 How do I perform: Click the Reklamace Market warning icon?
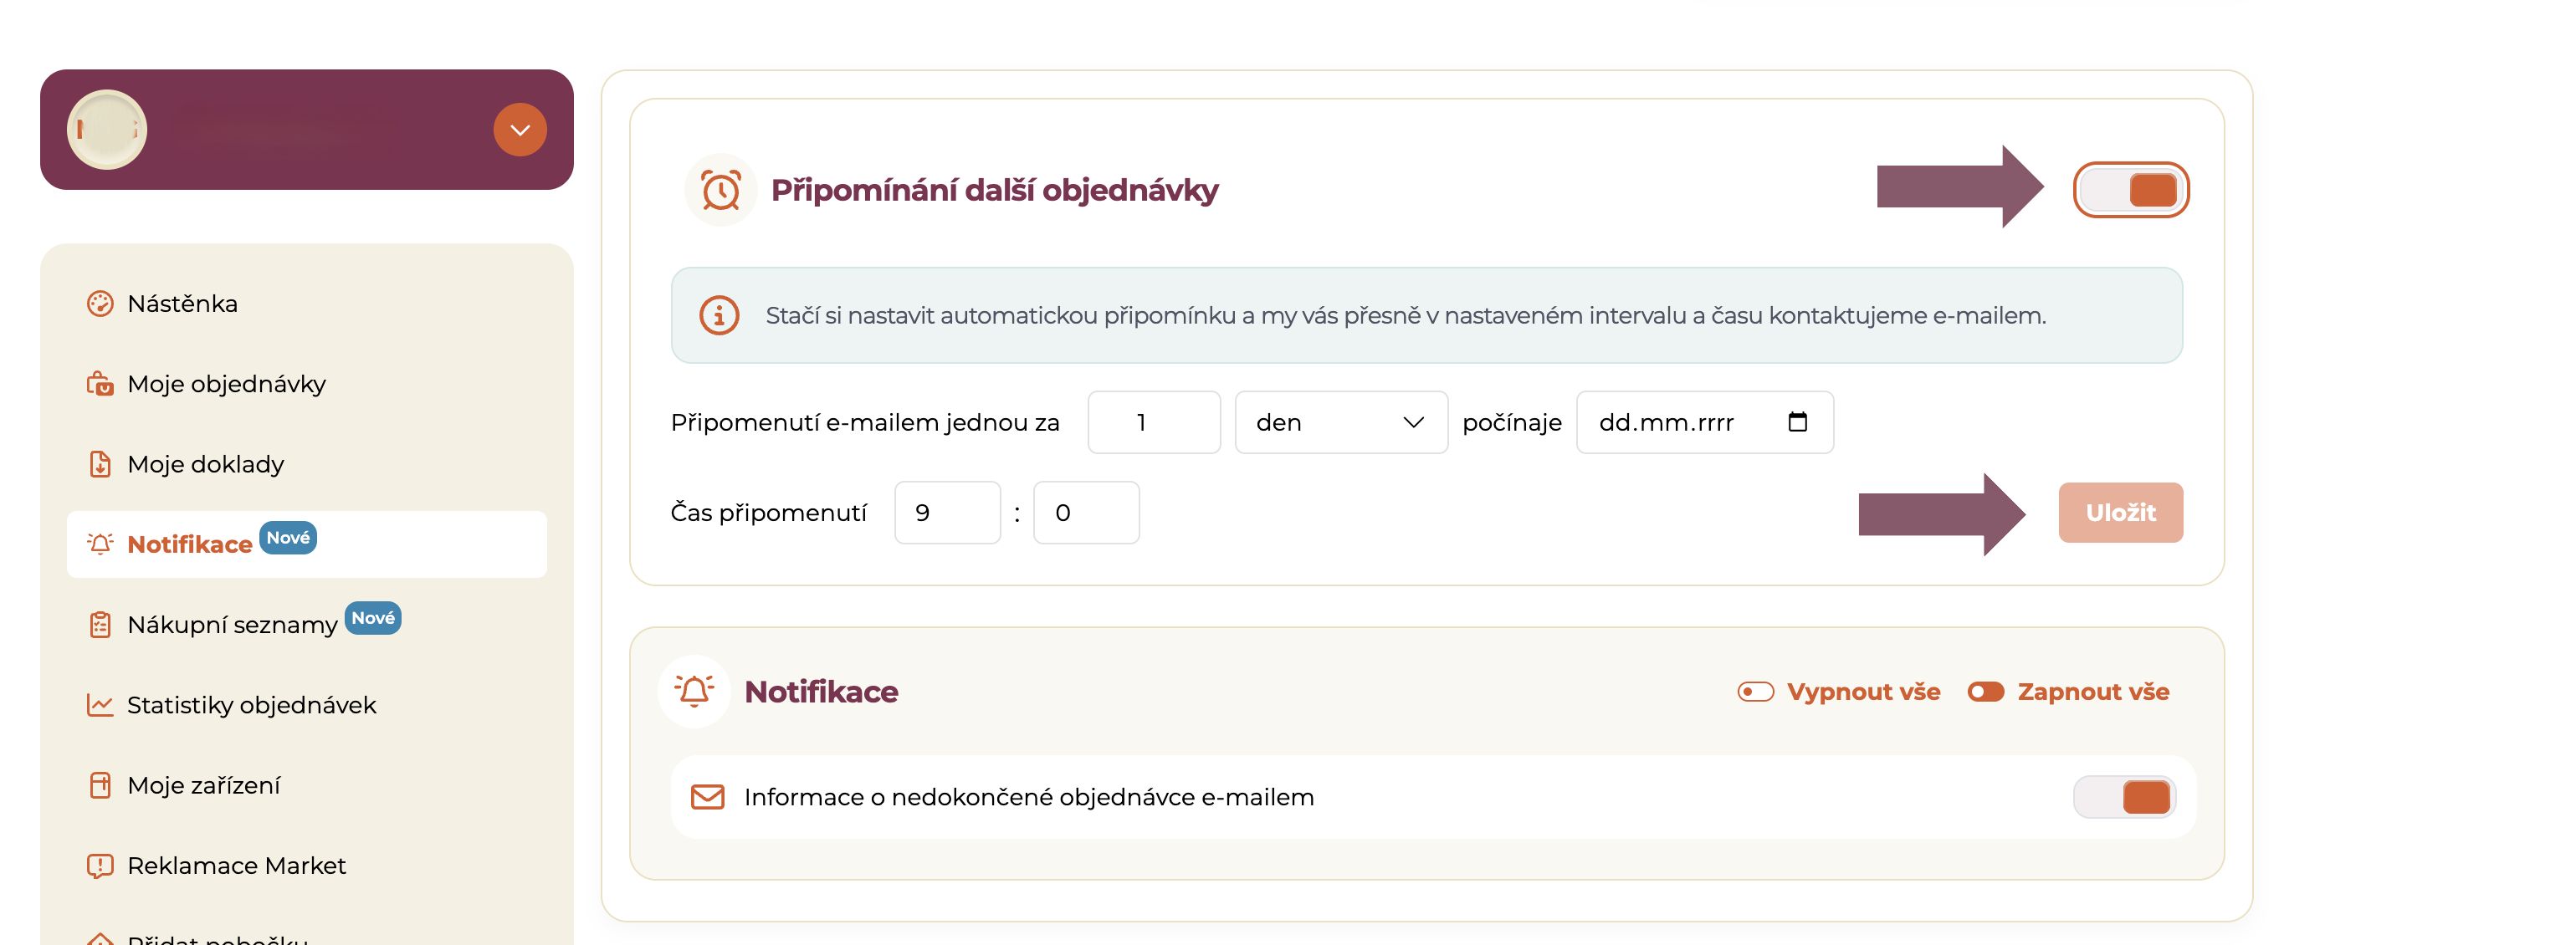pos(100,865)
